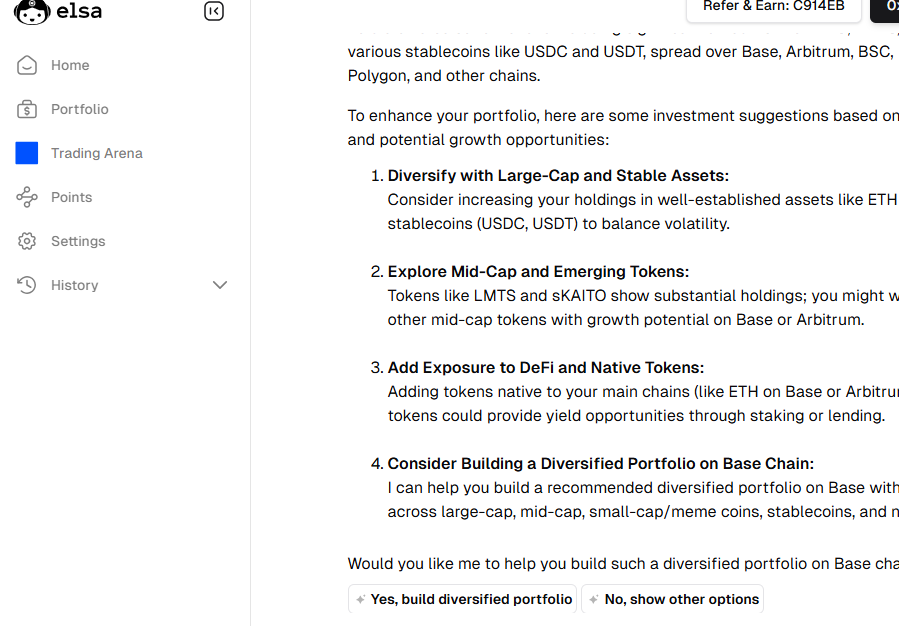Click the blue Trading Arena icon

tap(27, 153)
